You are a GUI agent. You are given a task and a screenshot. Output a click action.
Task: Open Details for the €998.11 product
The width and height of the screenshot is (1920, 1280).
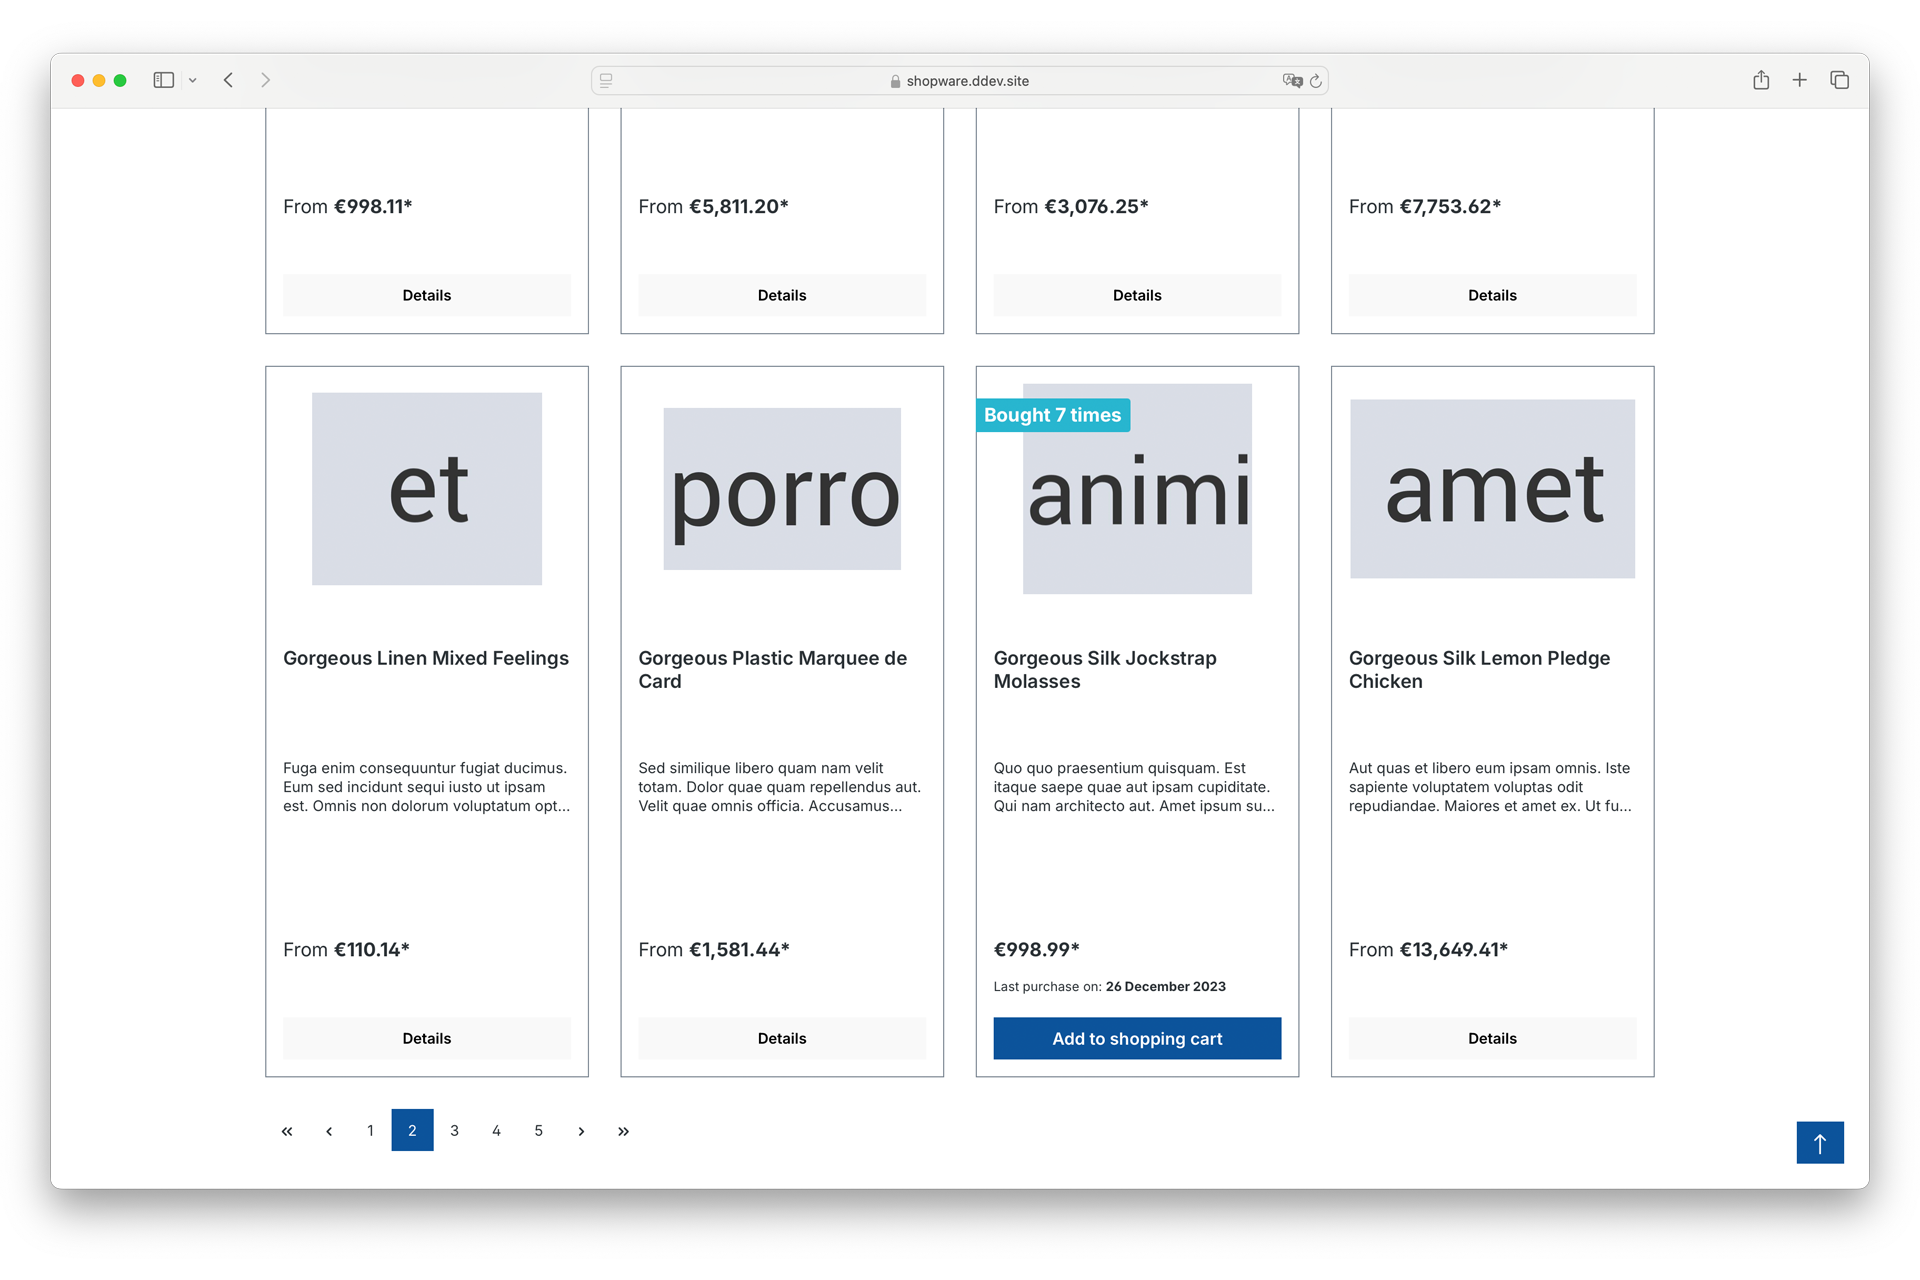(427, 295)
